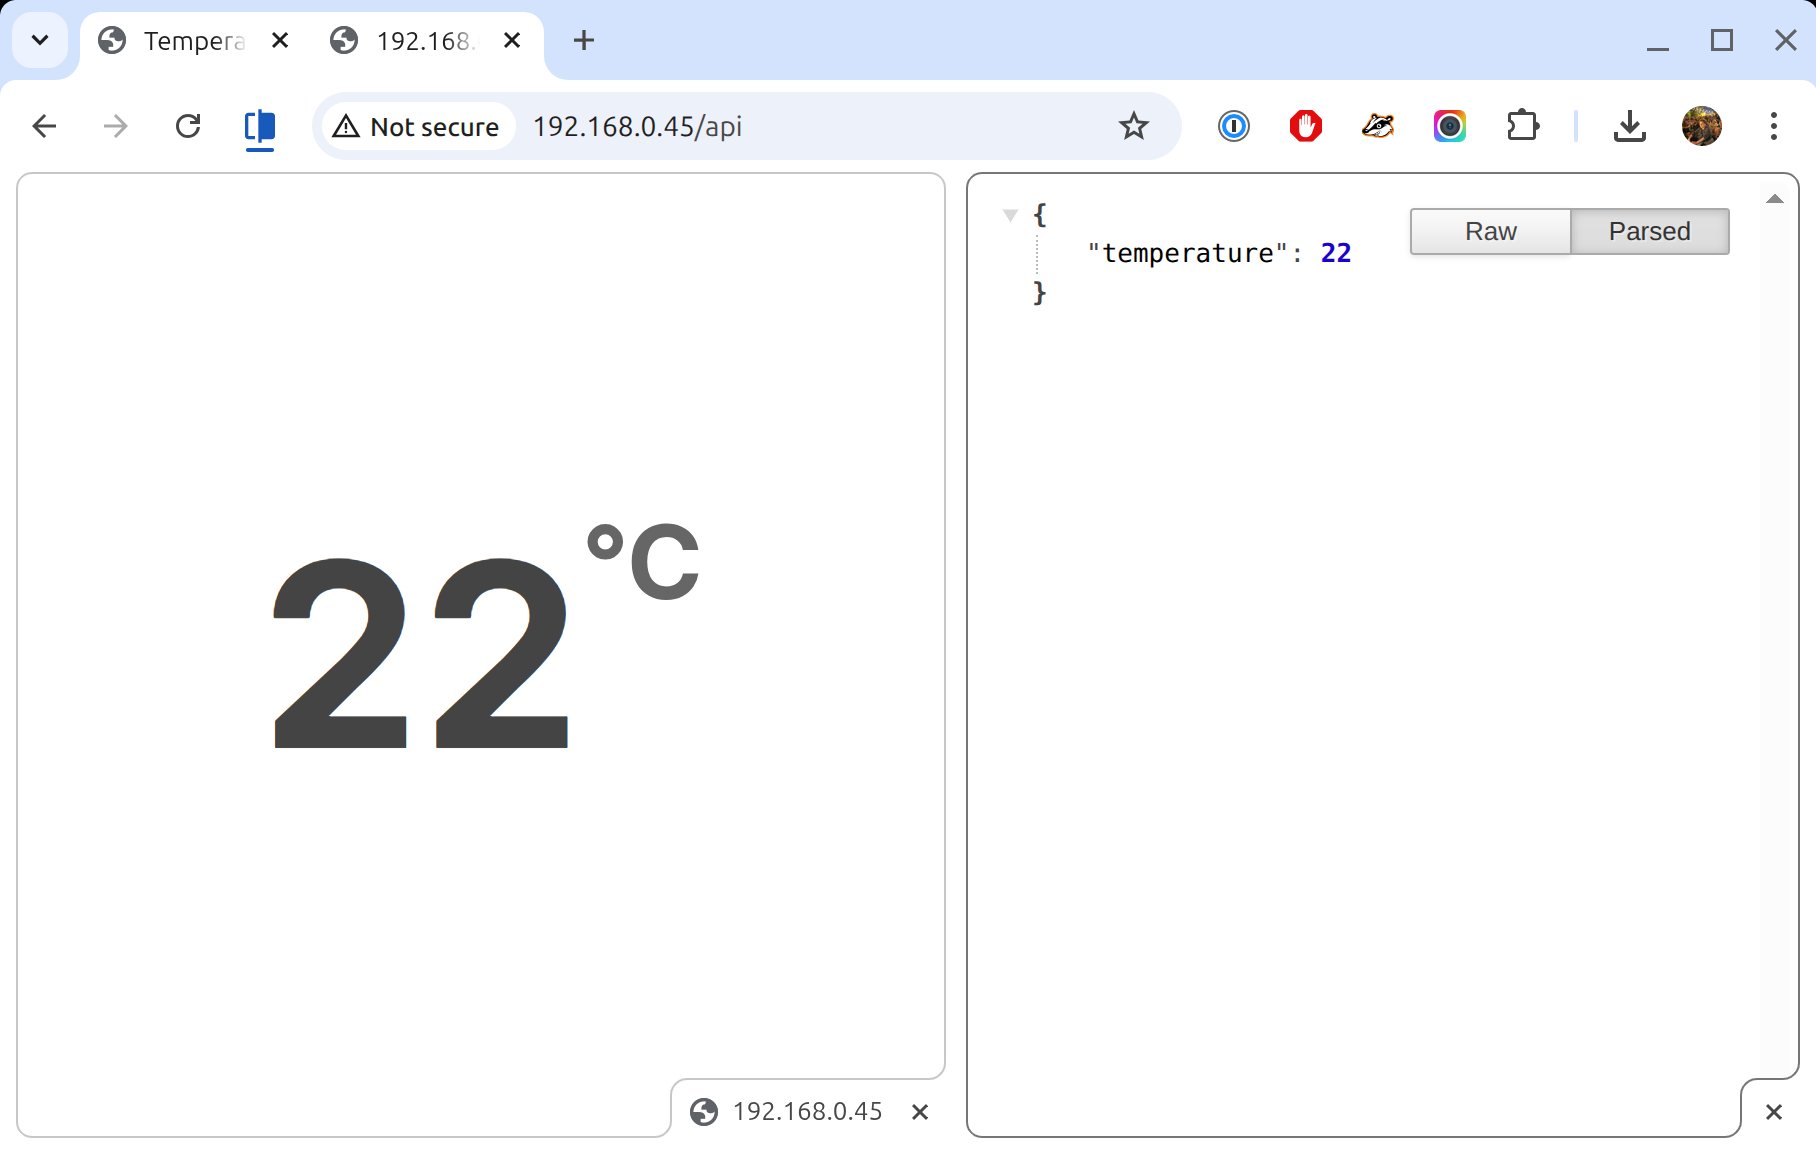
Task: Click the raccoon extension icon
Action: (x=1377, y=127)
